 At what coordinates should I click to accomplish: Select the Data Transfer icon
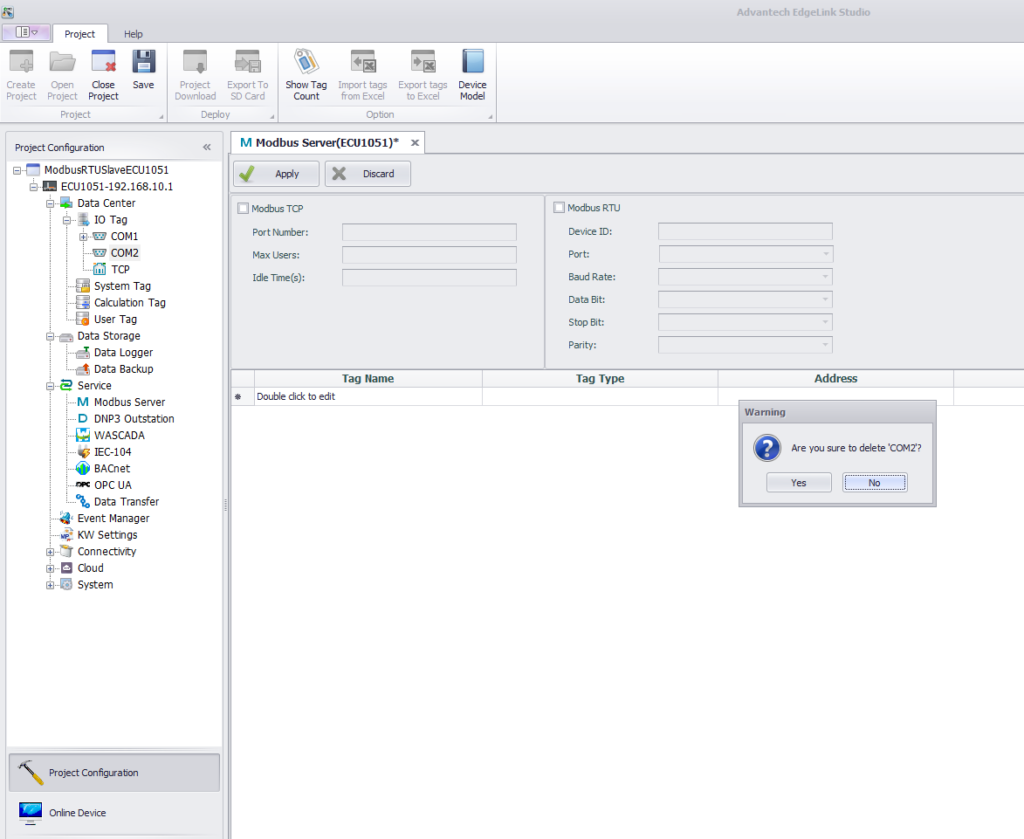[83, 501]
